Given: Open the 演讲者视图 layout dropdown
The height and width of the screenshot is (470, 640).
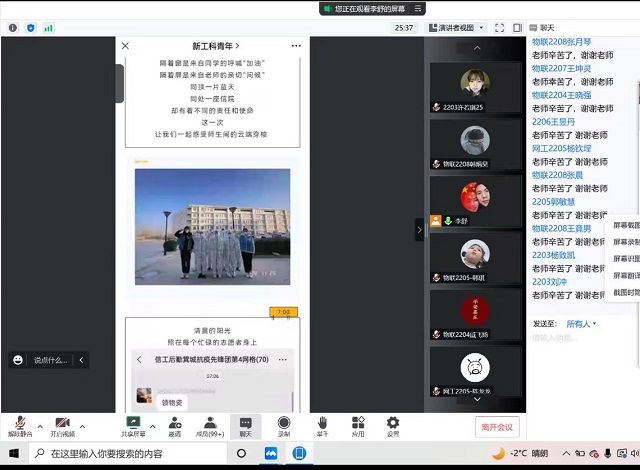Looking at the screenshot, I should [456, 28].
